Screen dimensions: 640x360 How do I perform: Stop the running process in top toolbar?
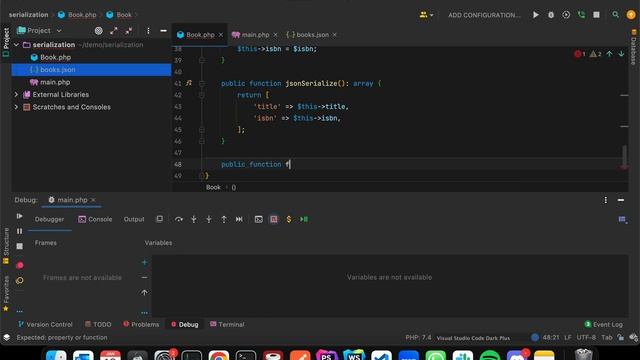[x=596, y=15]
